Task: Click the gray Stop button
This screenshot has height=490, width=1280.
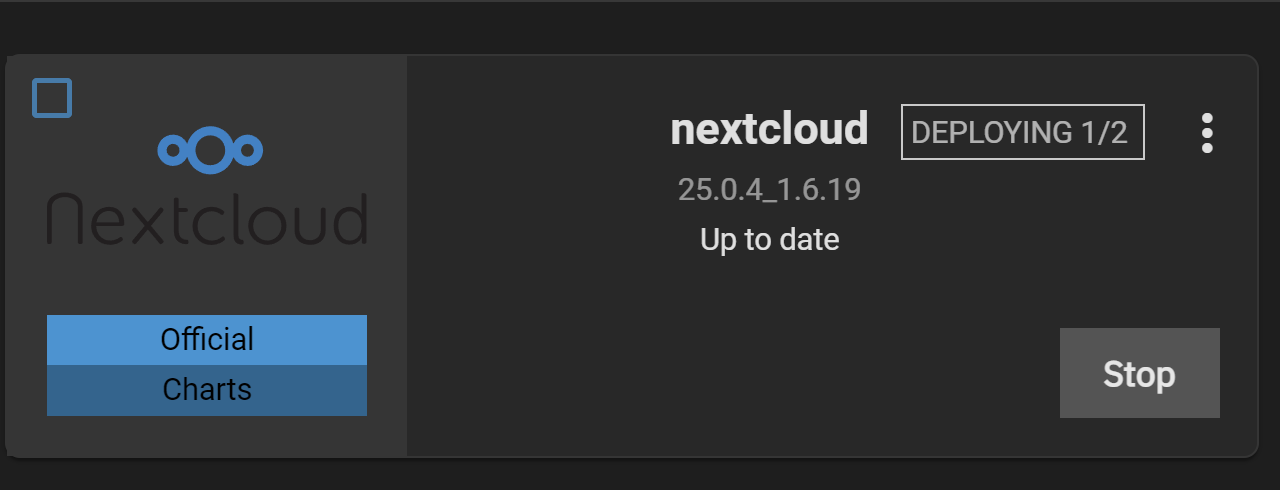Action: coord(1140,373)
